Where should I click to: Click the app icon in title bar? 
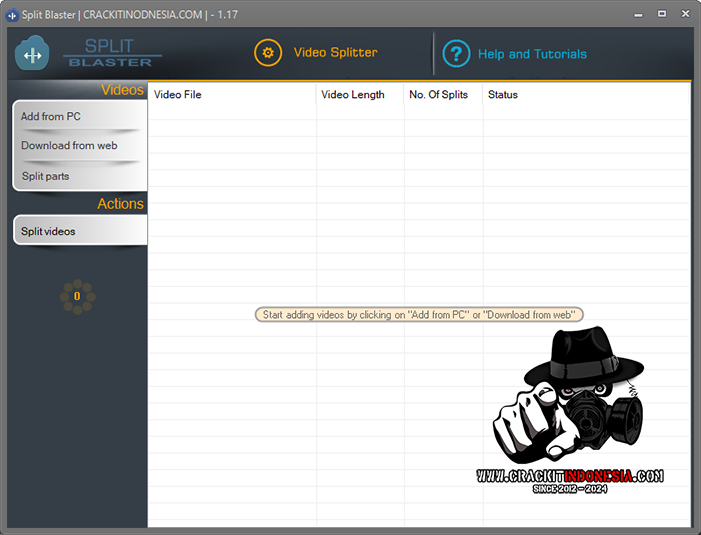click(12, 15)
